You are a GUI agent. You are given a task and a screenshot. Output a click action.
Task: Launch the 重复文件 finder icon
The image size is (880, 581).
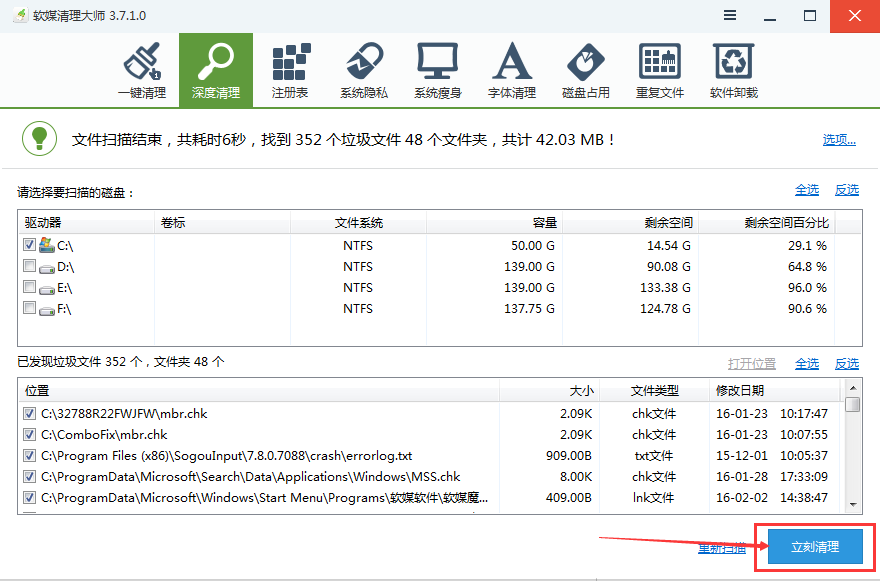pos(660,68)
